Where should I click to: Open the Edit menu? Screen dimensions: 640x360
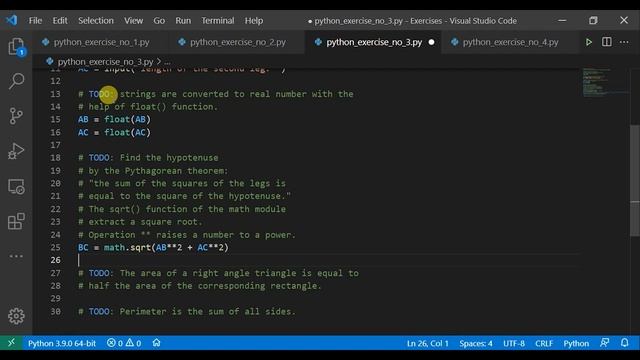point(60,20)
